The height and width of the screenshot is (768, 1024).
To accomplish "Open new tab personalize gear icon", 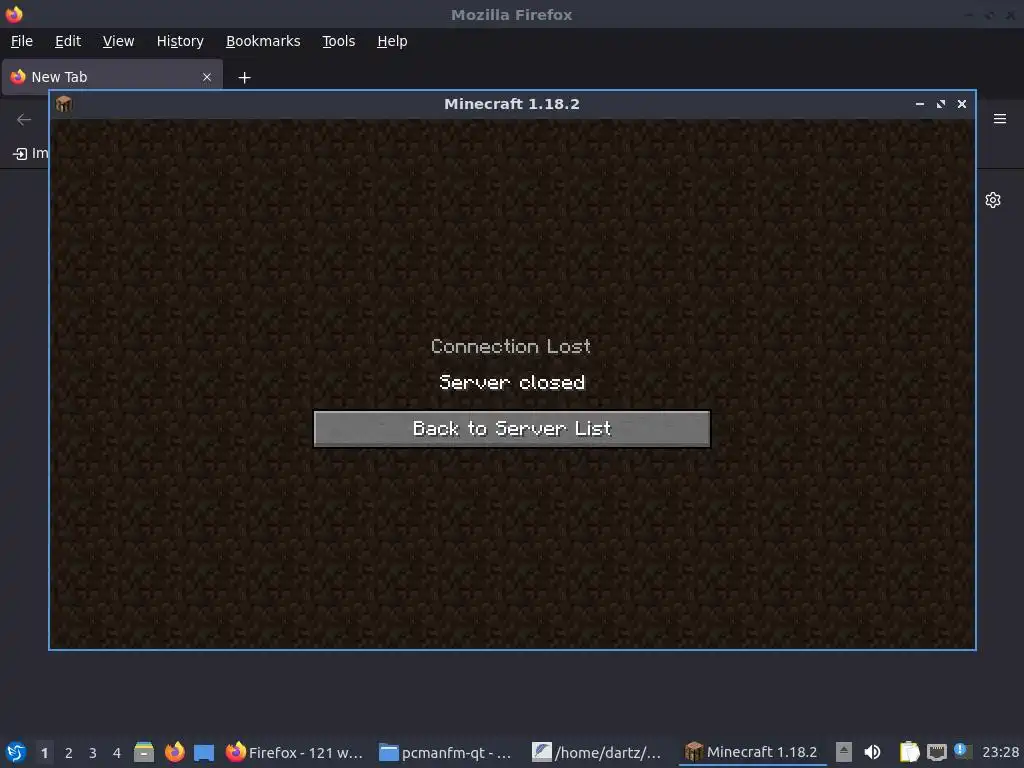I will point(993,200).
